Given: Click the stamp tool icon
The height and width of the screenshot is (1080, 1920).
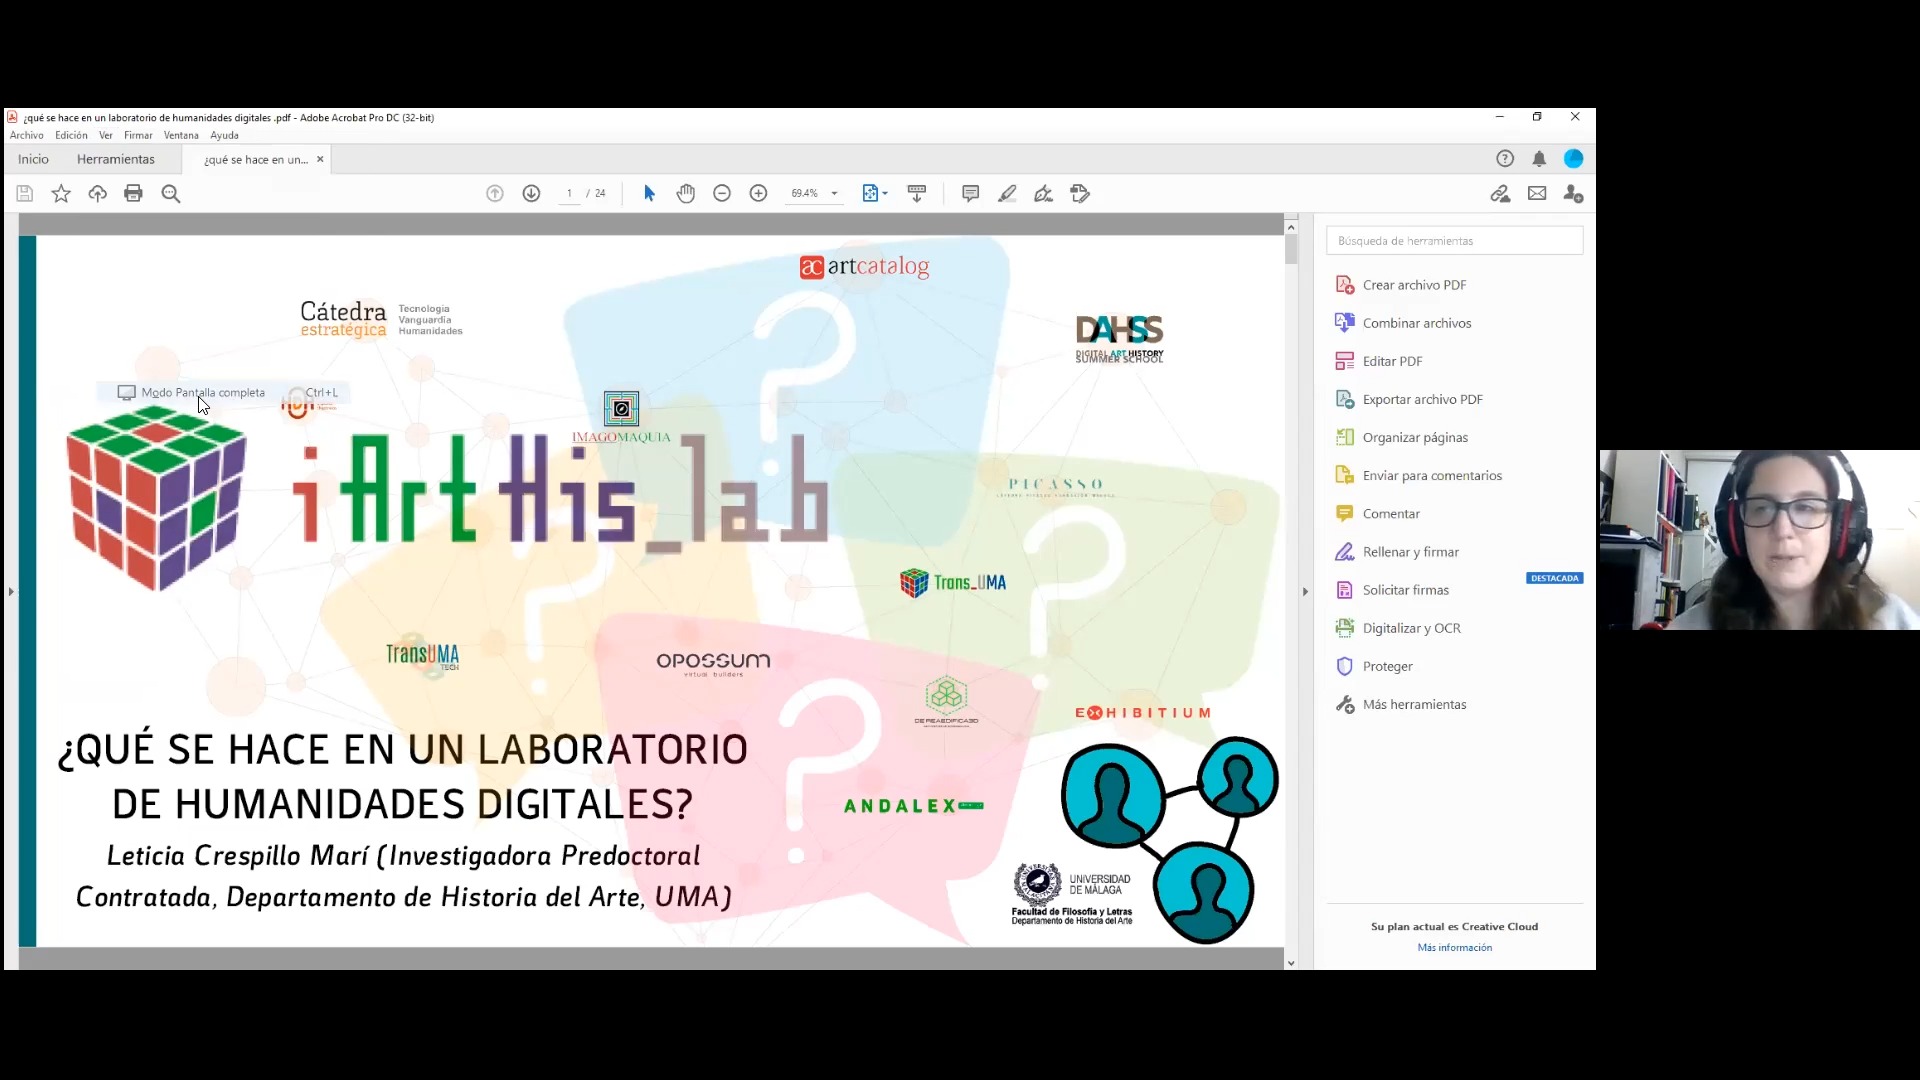Looking at the screenshot, I should coord(1079,194).
